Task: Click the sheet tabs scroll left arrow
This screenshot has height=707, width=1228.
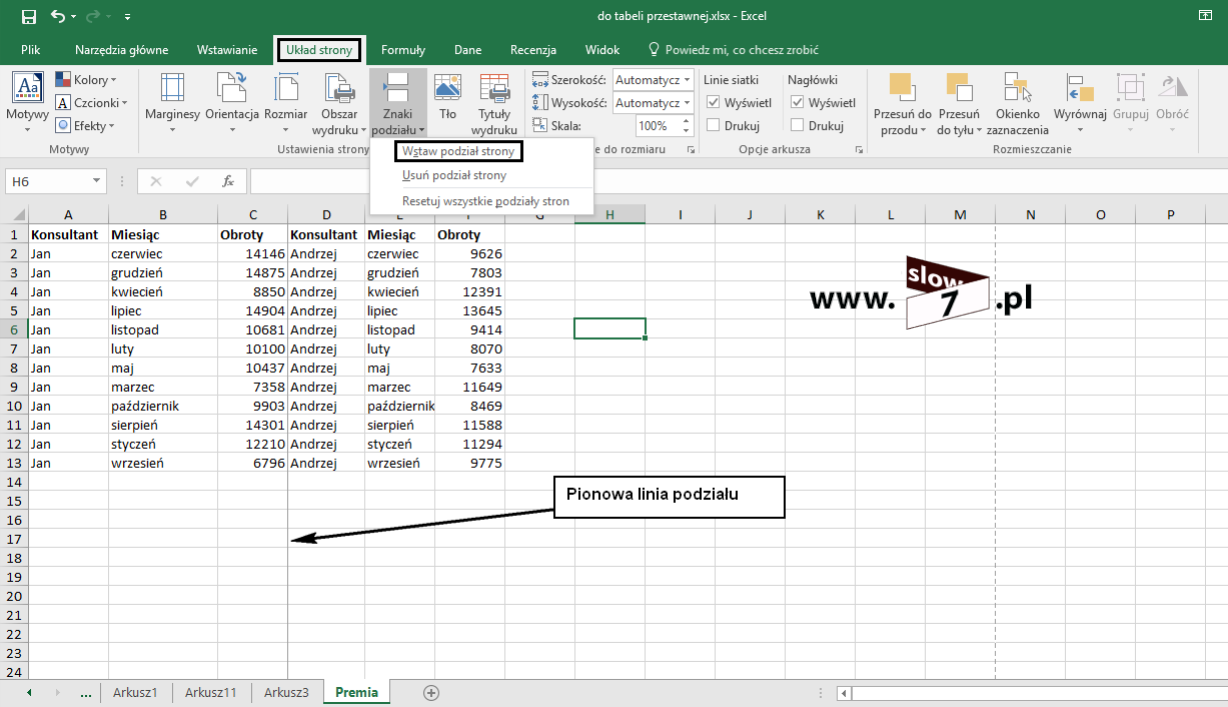Action: [x=29, y=692]
